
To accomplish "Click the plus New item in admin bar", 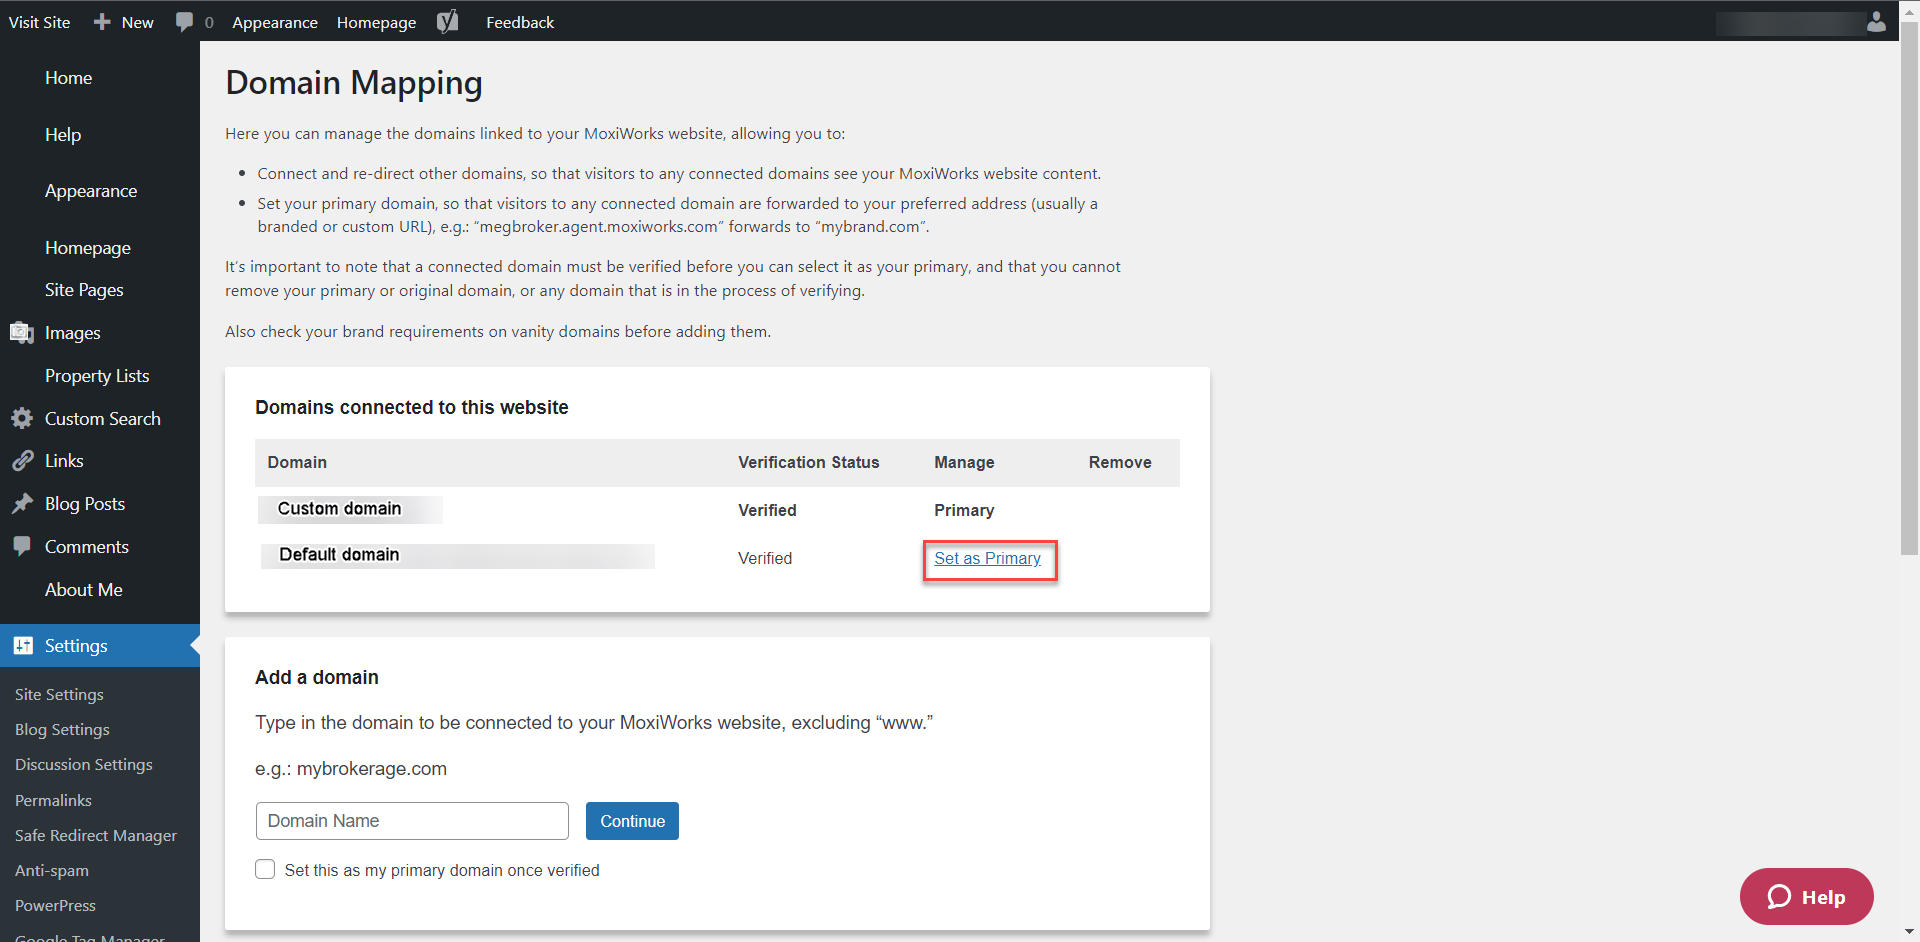I will pos(124,22).
